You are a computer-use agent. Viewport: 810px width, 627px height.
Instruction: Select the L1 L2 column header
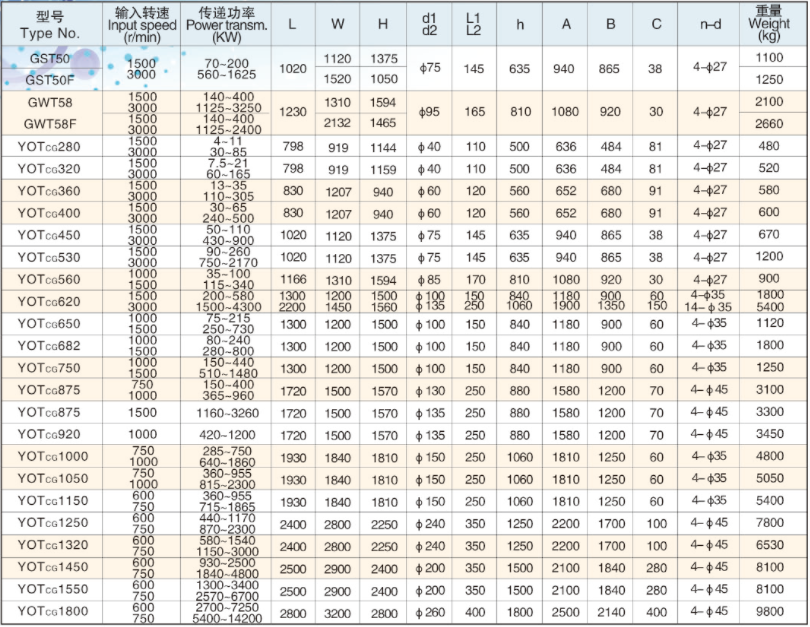point(474,25)
